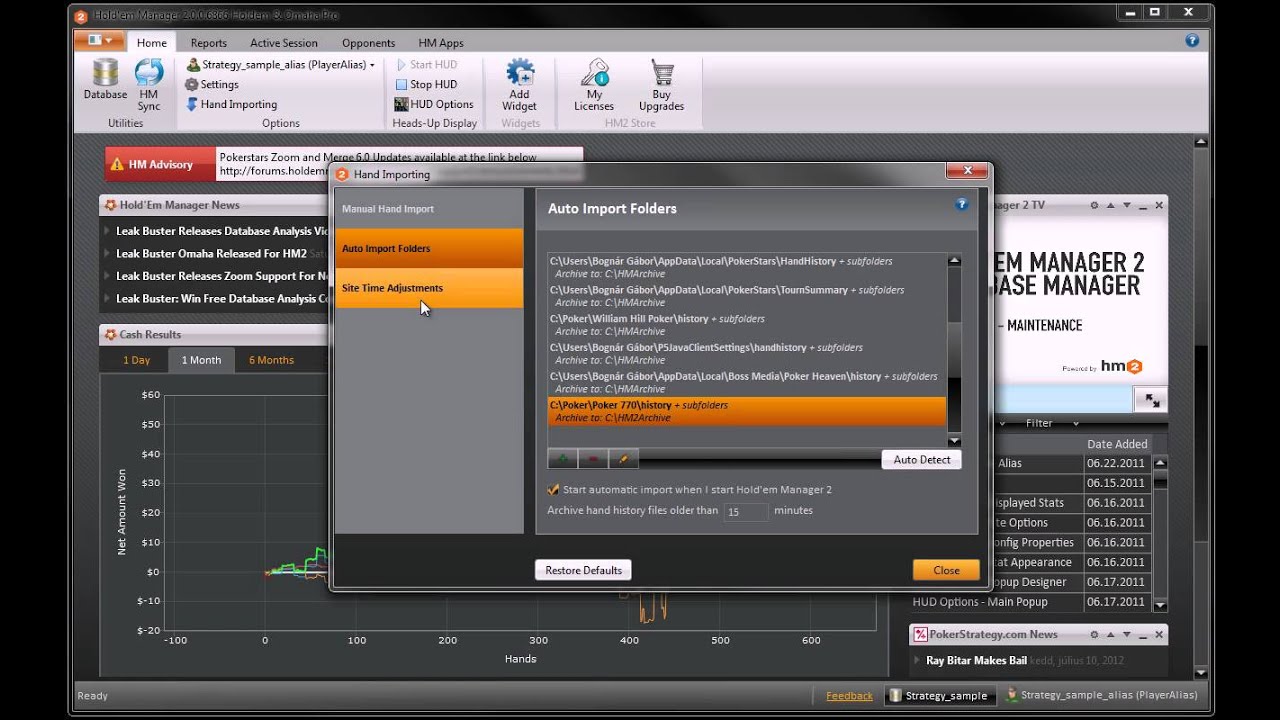Select the Poker 770 history folder entry

pos(746,411)
